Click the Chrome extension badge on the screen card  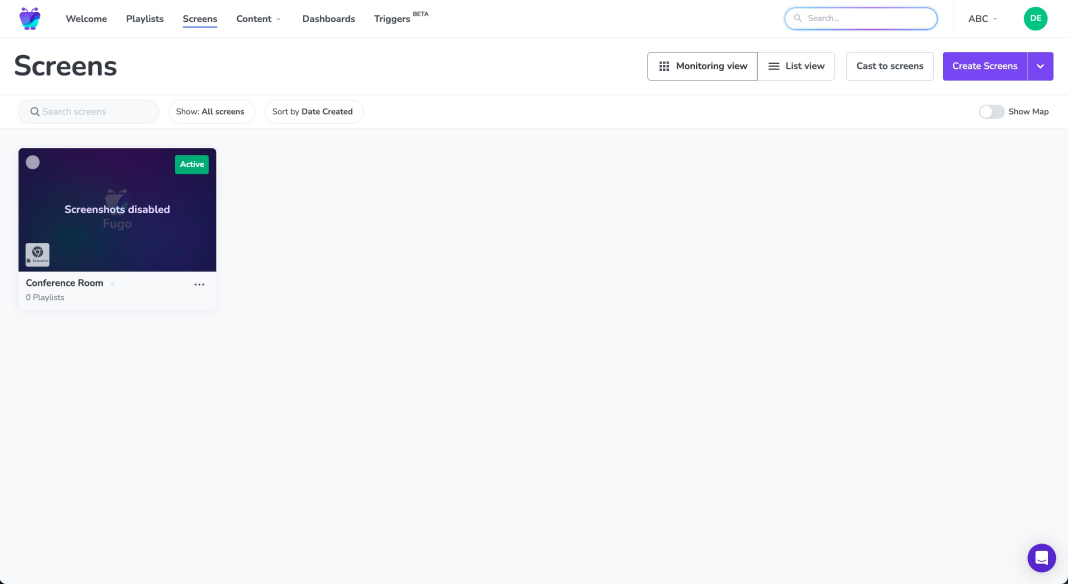tap(37, 255)
